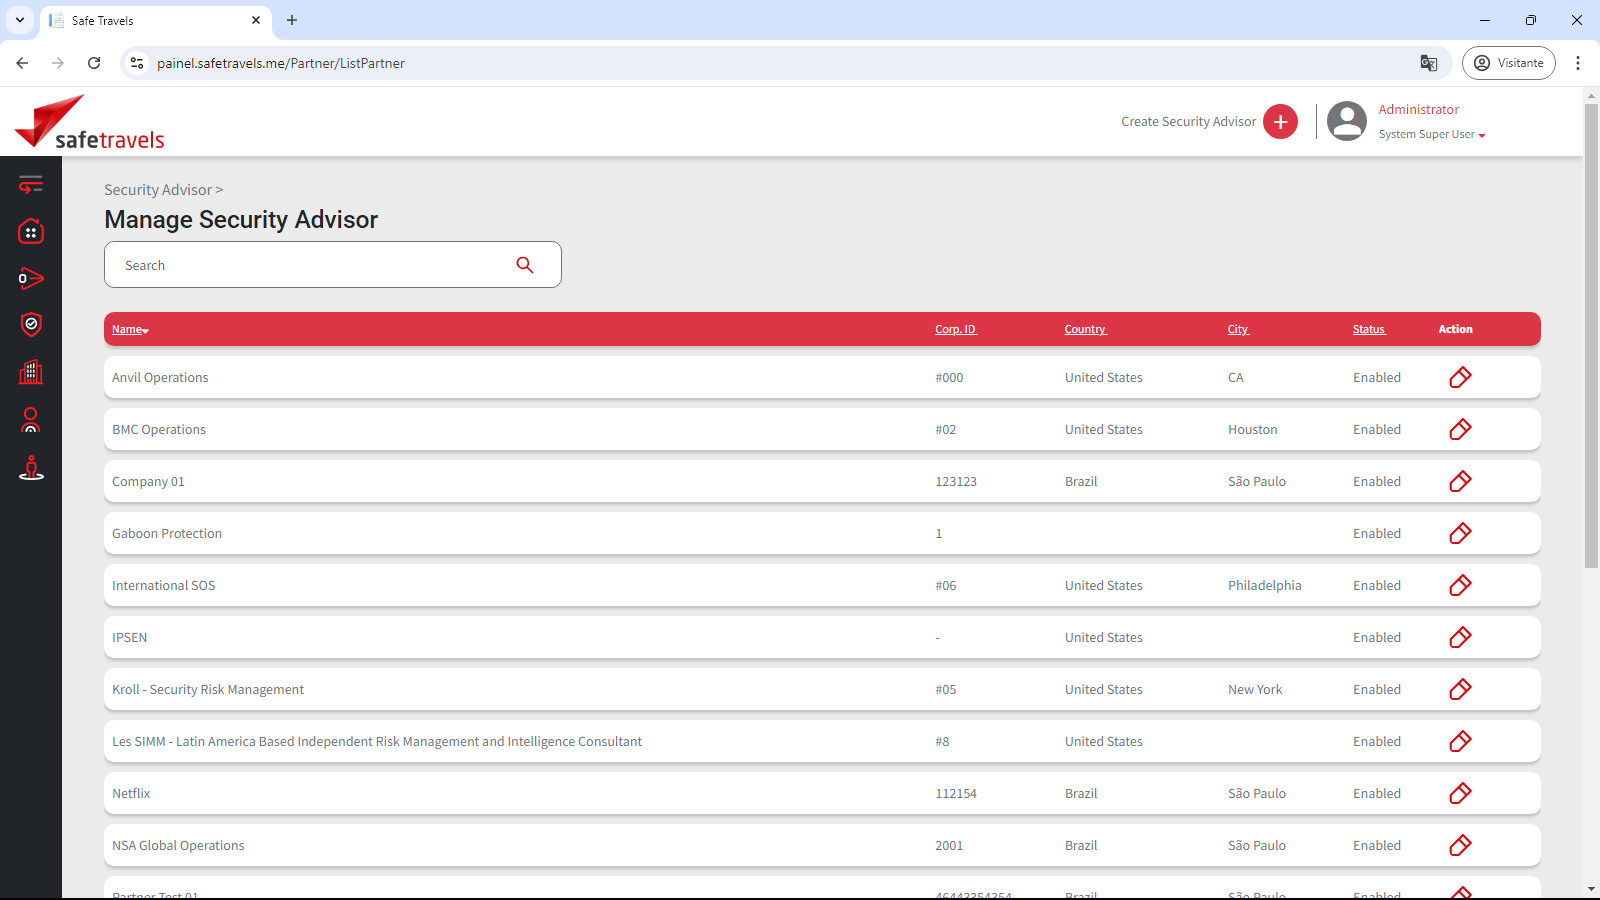Open the shield checkmark sidebar icon
Viewport: 1600px width, 900px height.
(x=31, y=324)
